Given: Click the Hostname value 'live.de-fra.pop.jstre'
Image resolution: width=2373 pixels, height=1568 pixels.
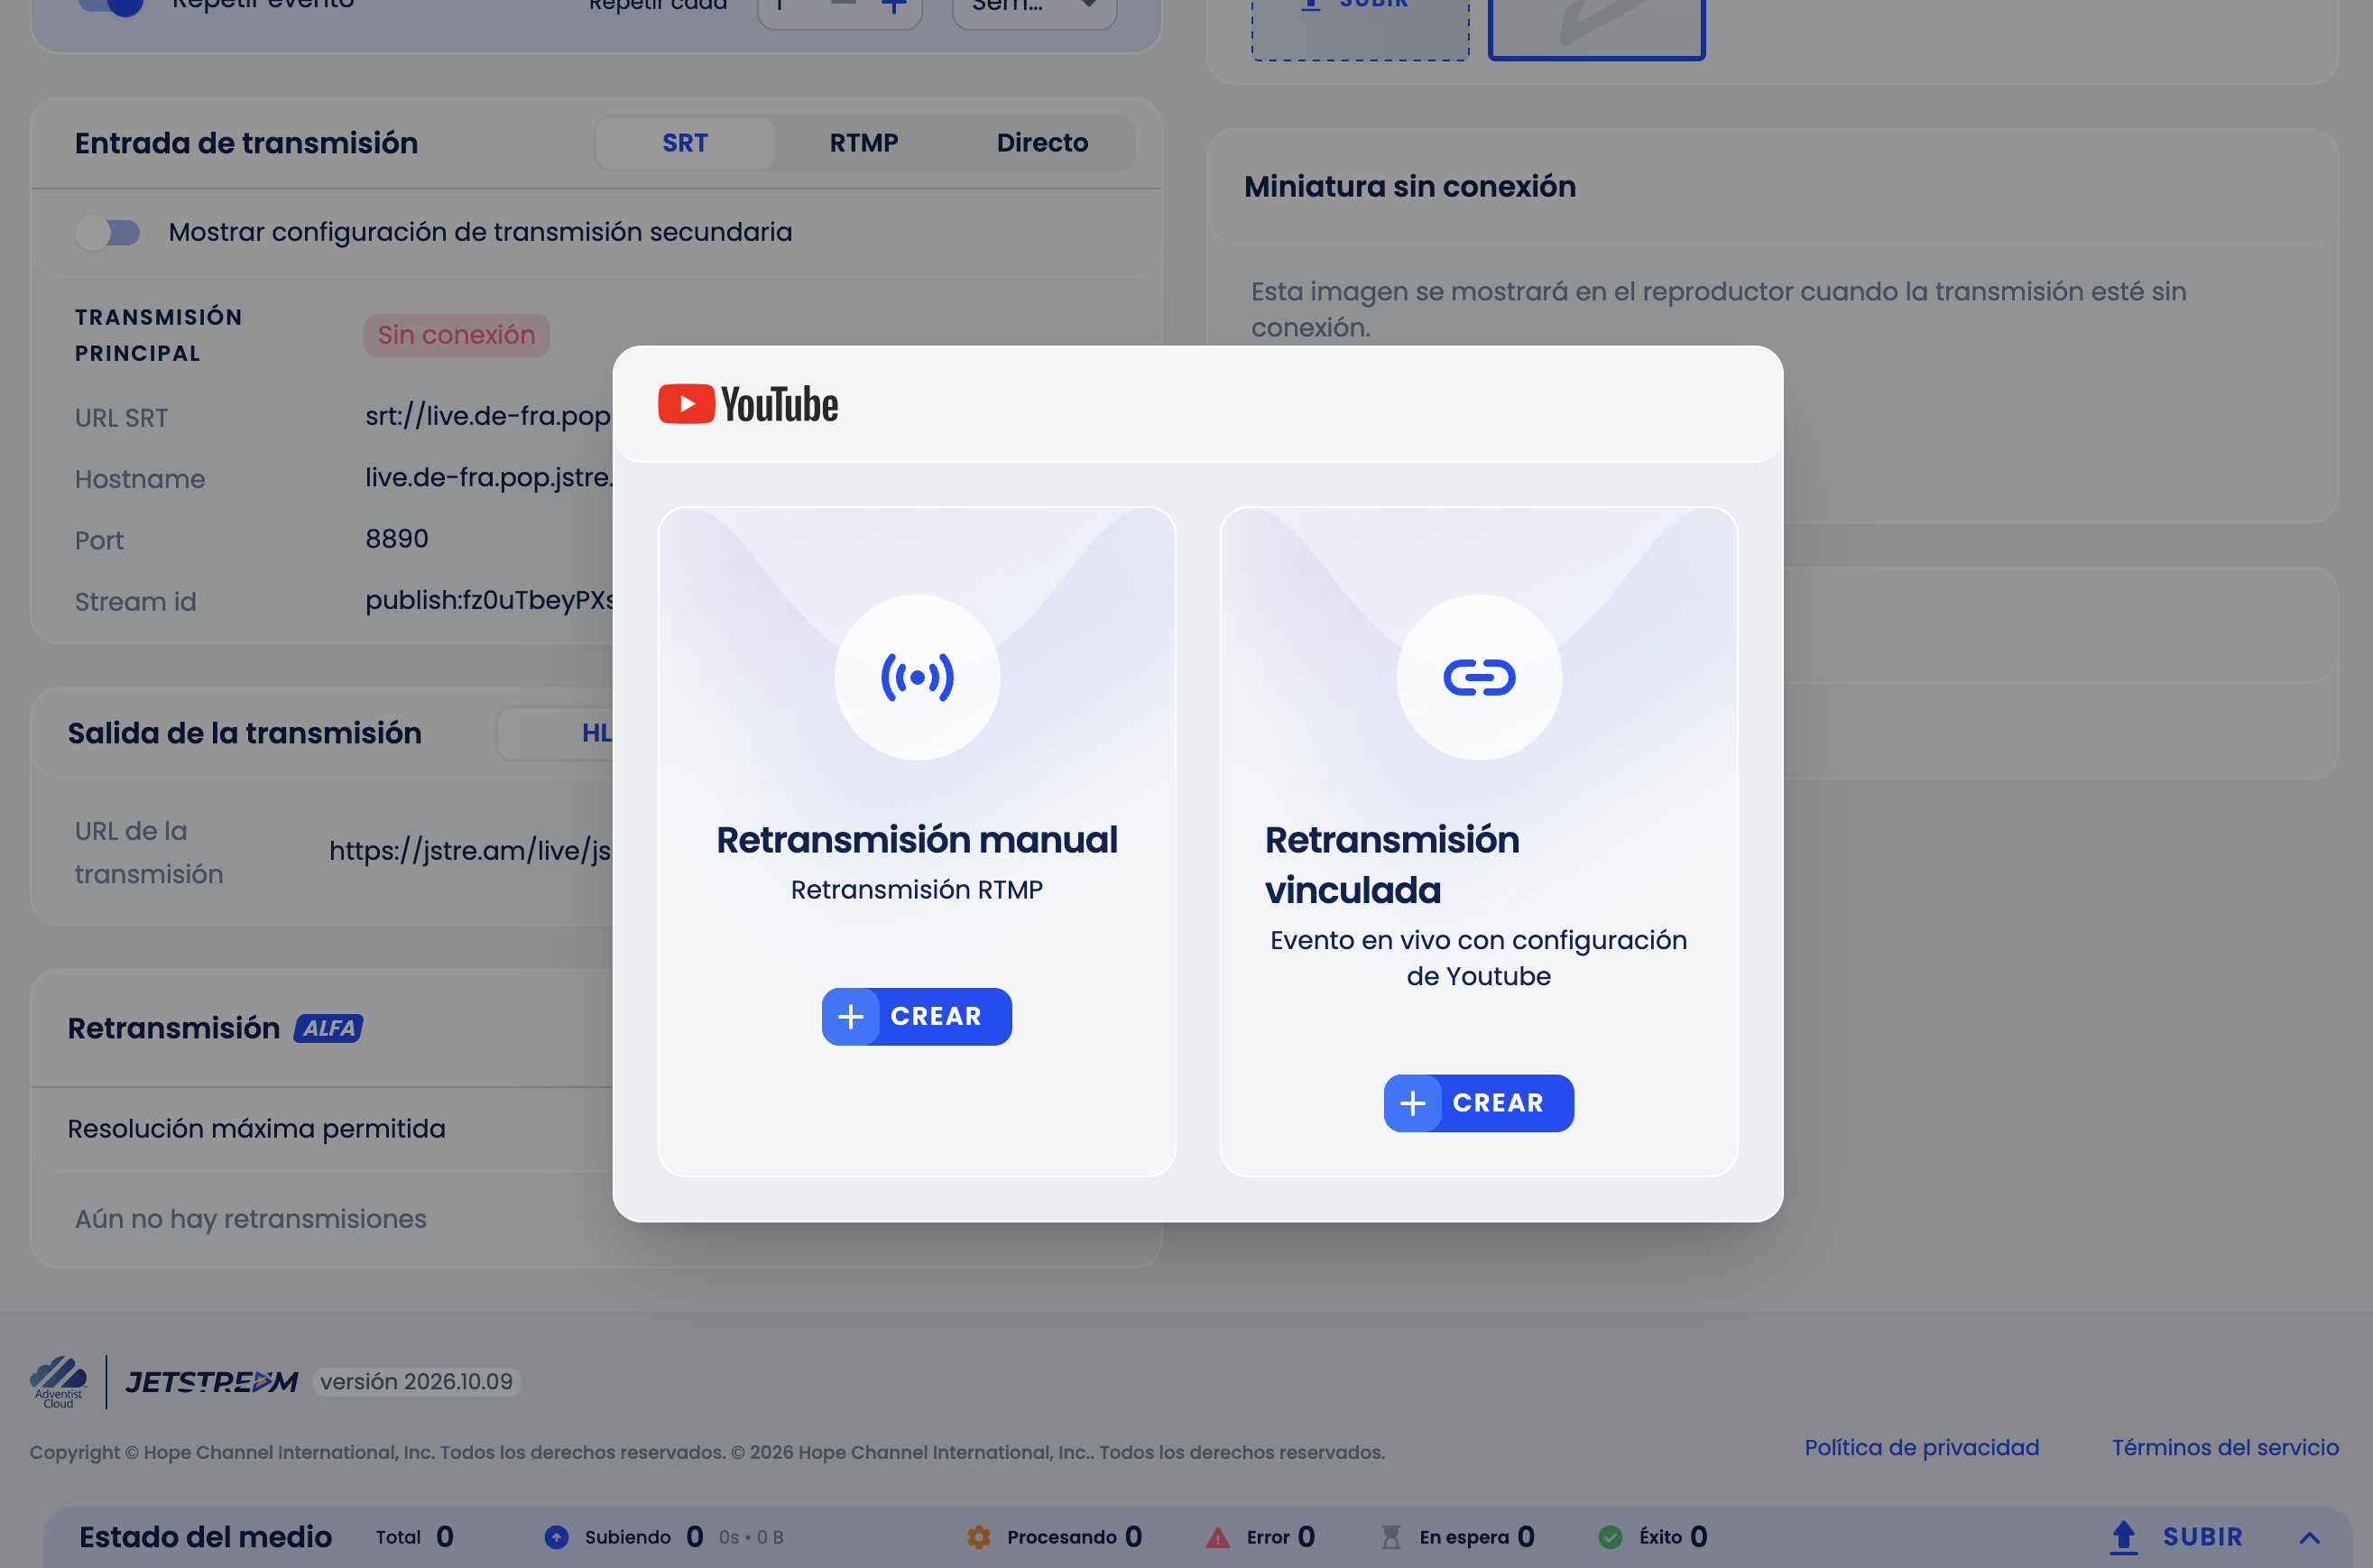Looking at the screenshot, I should point(489,478).
